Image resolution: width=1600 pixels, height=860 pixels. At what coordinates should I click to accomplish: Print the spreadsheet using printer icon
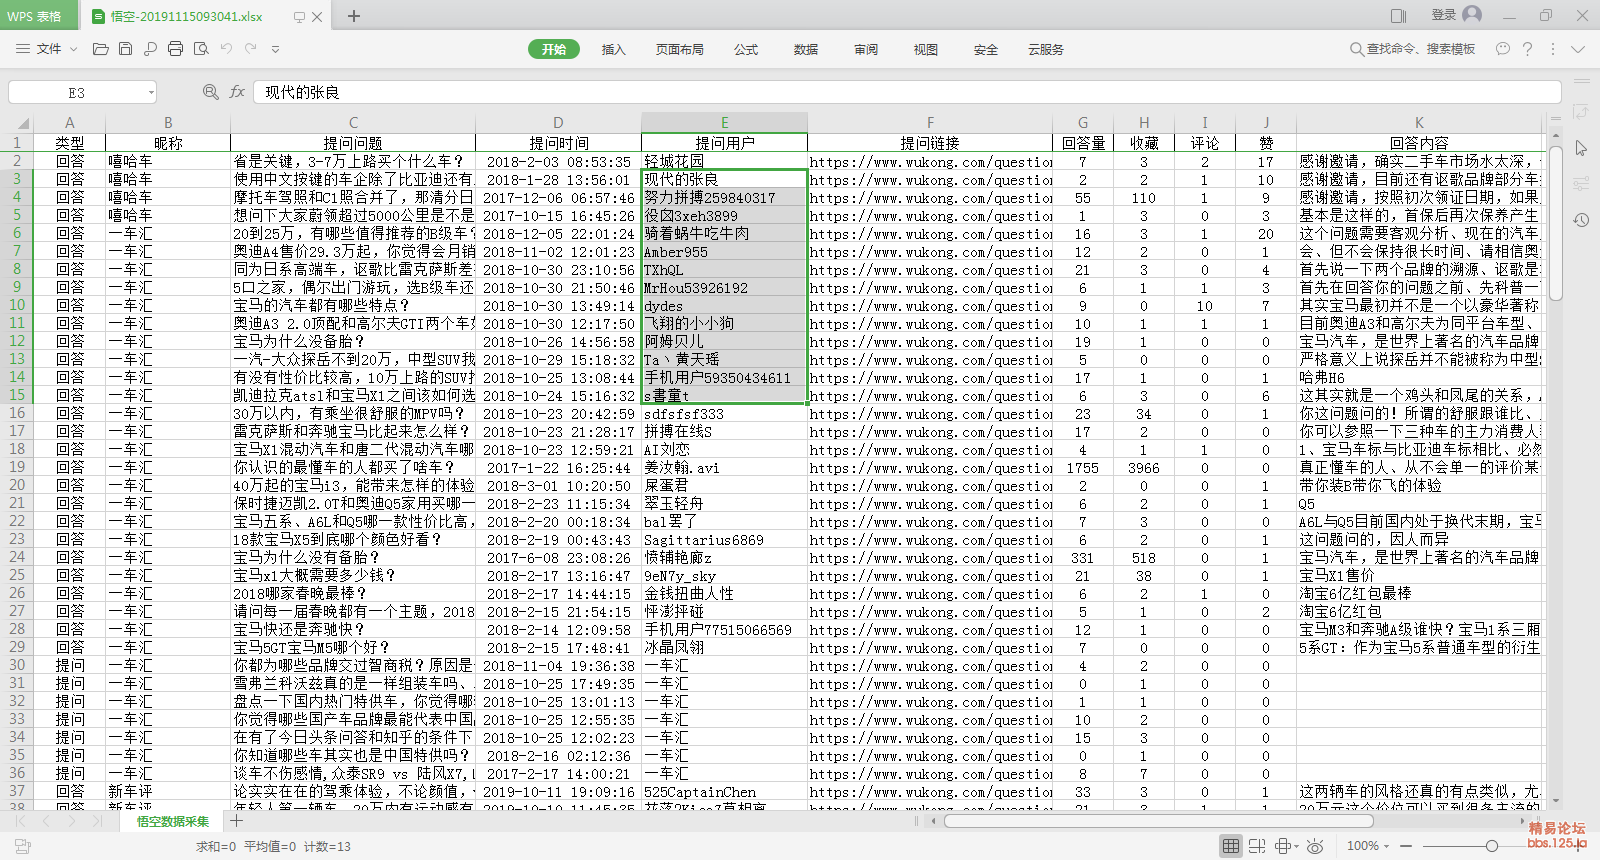[x=176, y=48]
